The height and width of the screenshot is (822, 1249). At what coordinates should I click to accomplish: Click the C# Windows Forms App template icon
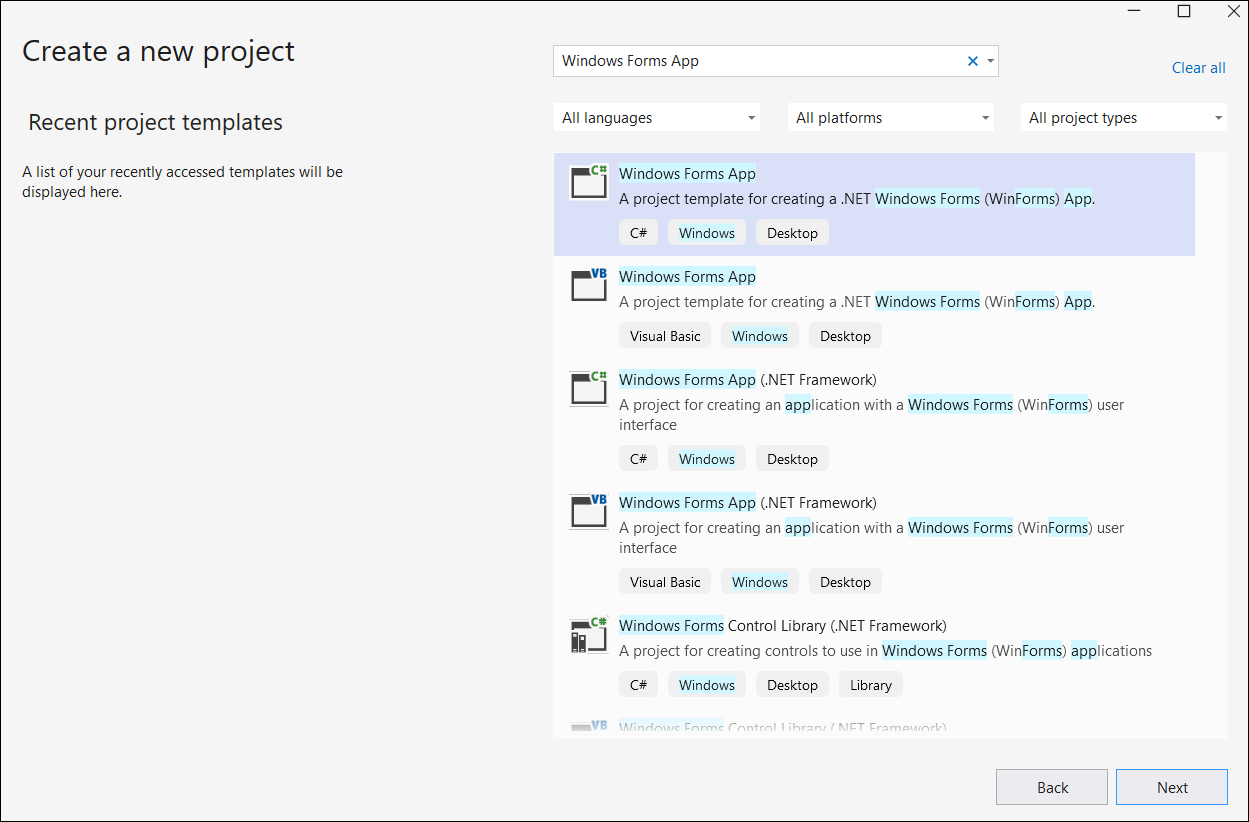tap(588, 184)
